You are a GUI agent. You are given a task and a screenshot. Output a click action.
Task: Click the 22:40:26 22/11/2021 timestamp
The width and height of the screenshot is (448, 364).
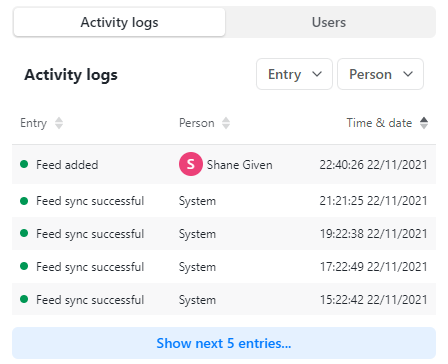pos(373,165)
